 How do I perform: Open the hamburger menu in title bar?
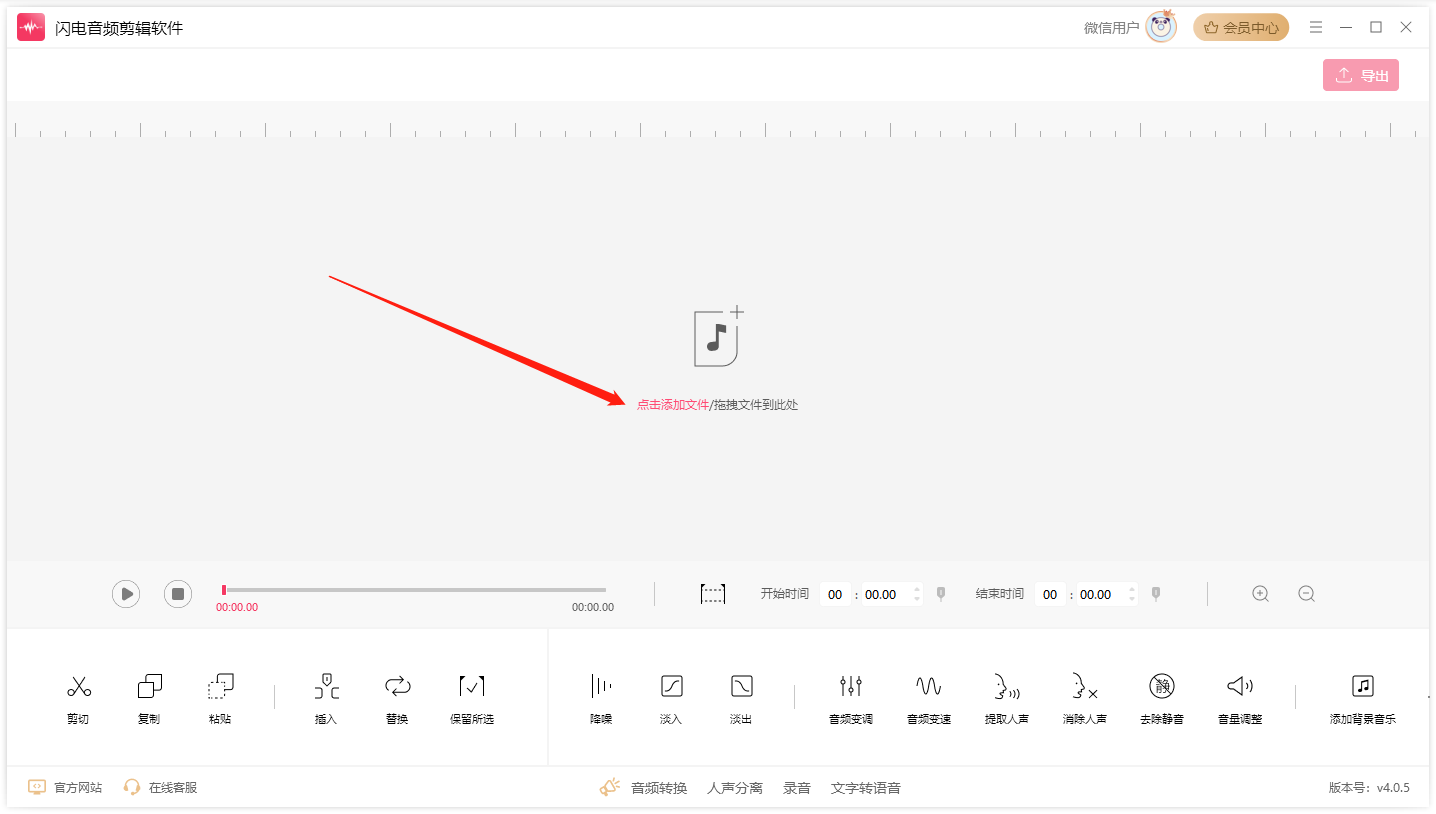tap(1316, 27)
